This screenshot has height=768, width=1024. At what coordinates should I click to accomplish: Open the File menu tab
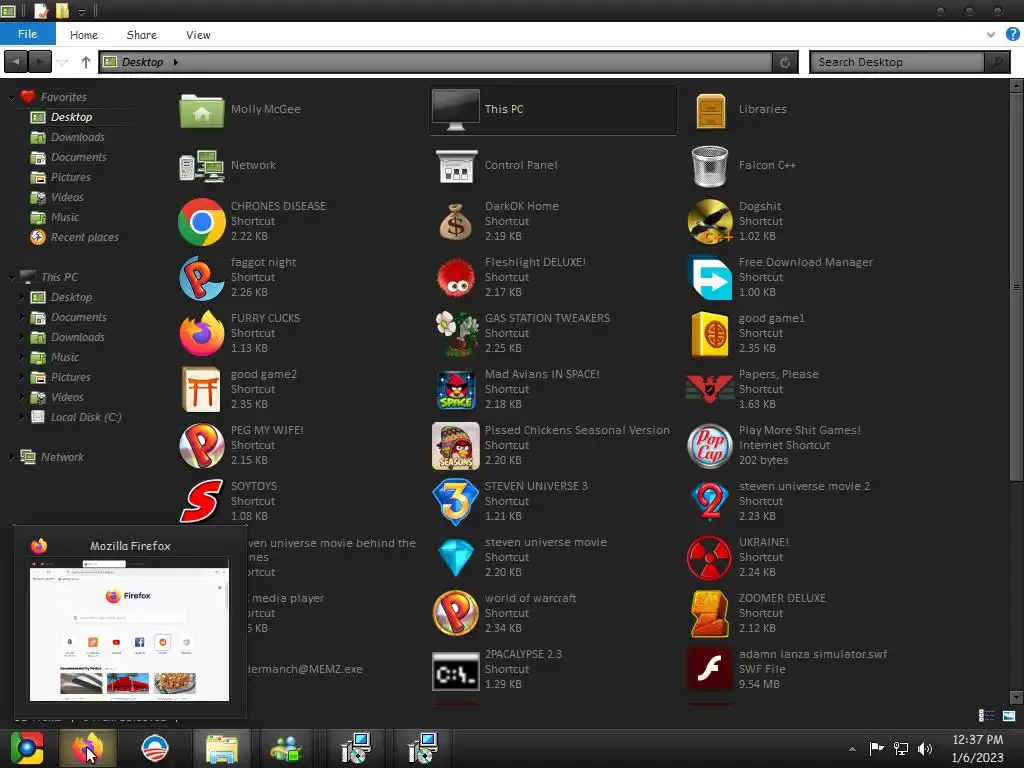[27, 34]
